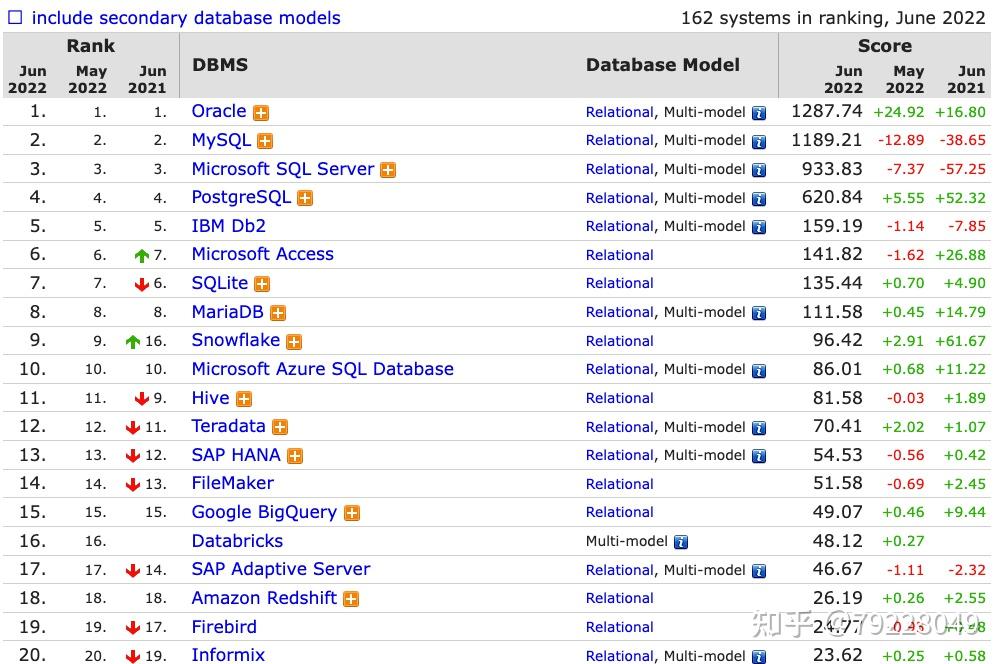Click the SAP Adaptive Server link
Viewport: 1006px width, 664px height.
pos(281,569)
